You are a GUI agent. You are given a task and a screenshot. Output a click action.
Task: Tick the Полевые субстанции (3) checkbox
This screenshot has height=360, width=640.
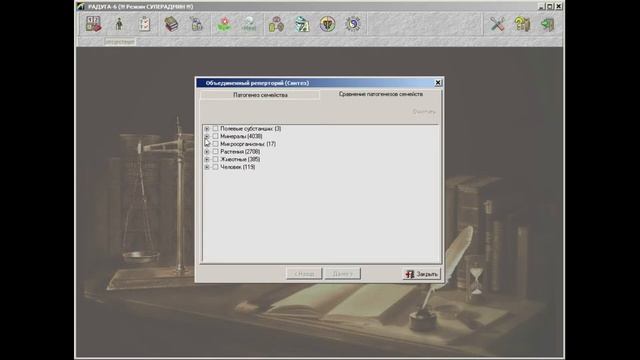(216, 129)
